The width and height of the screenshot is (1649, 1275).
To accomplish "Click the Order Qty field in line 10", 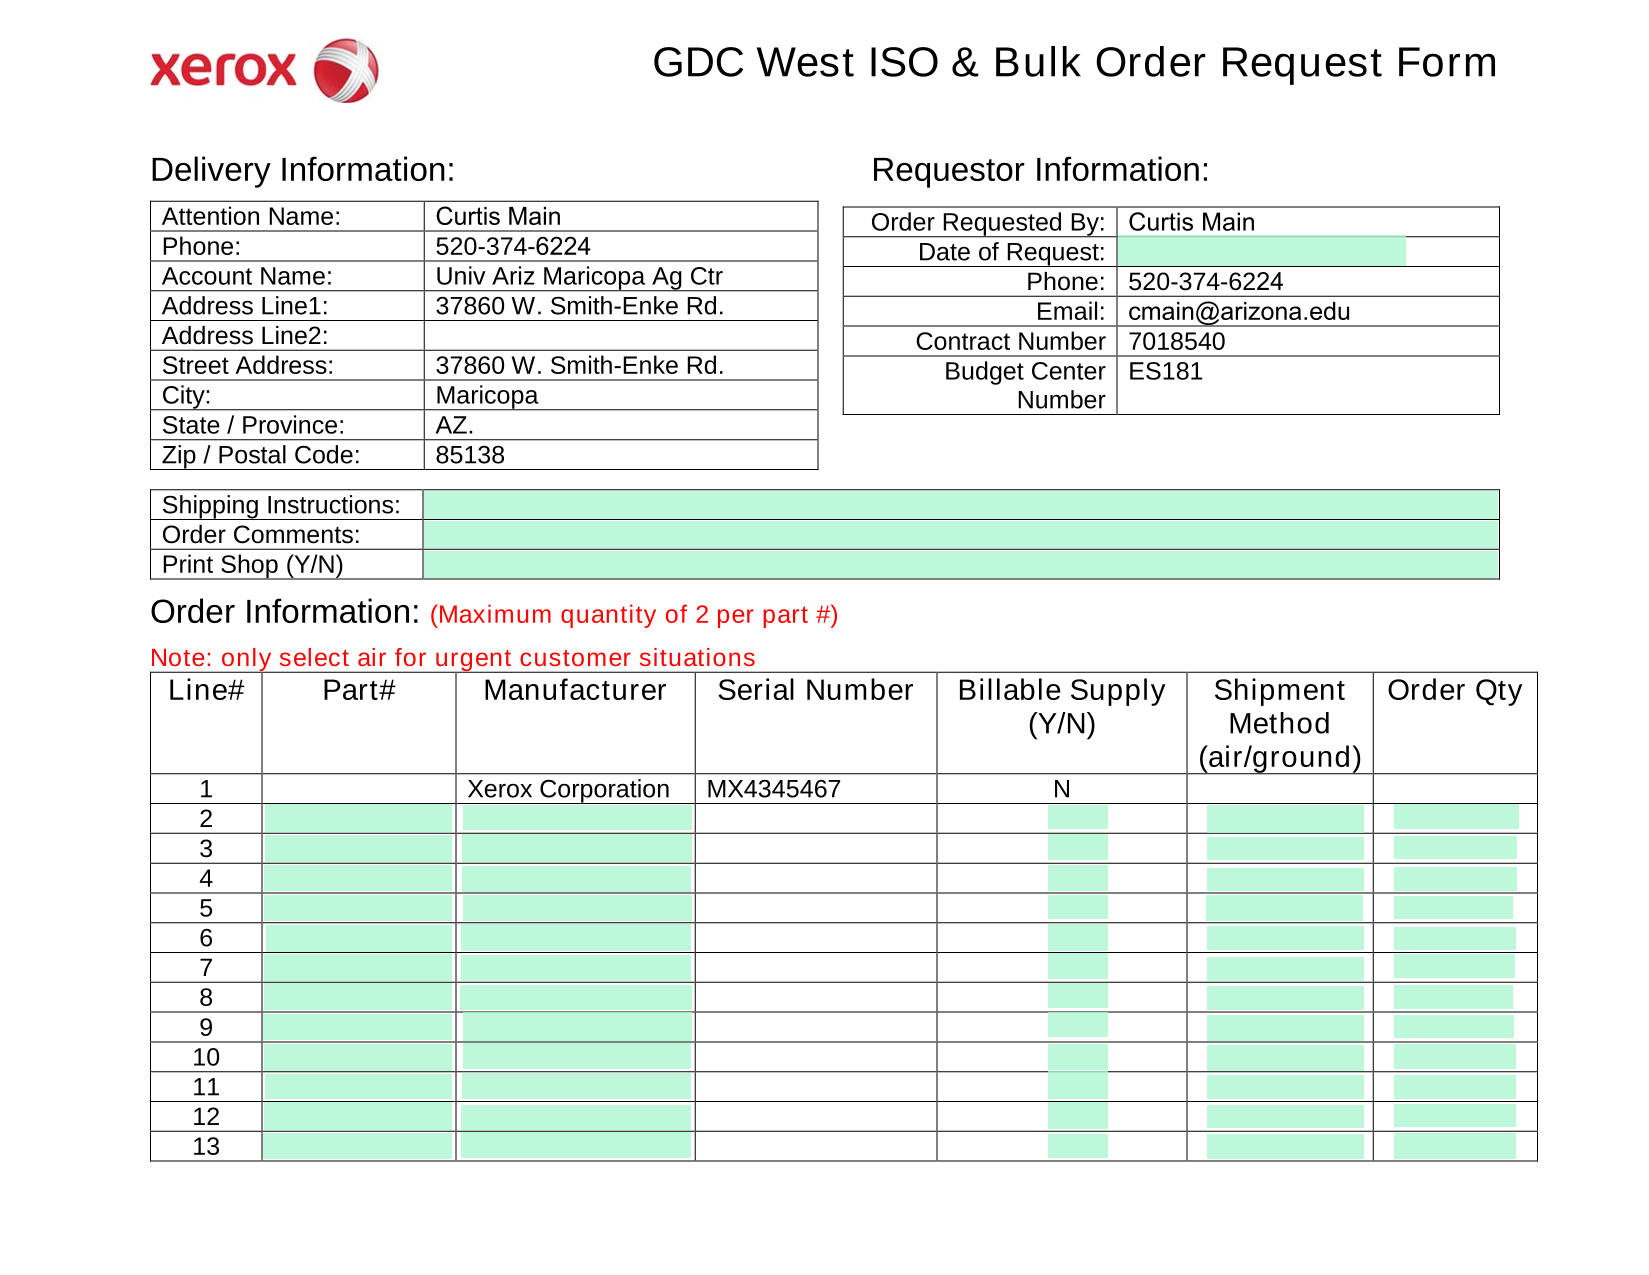I will (1455, 1057).
